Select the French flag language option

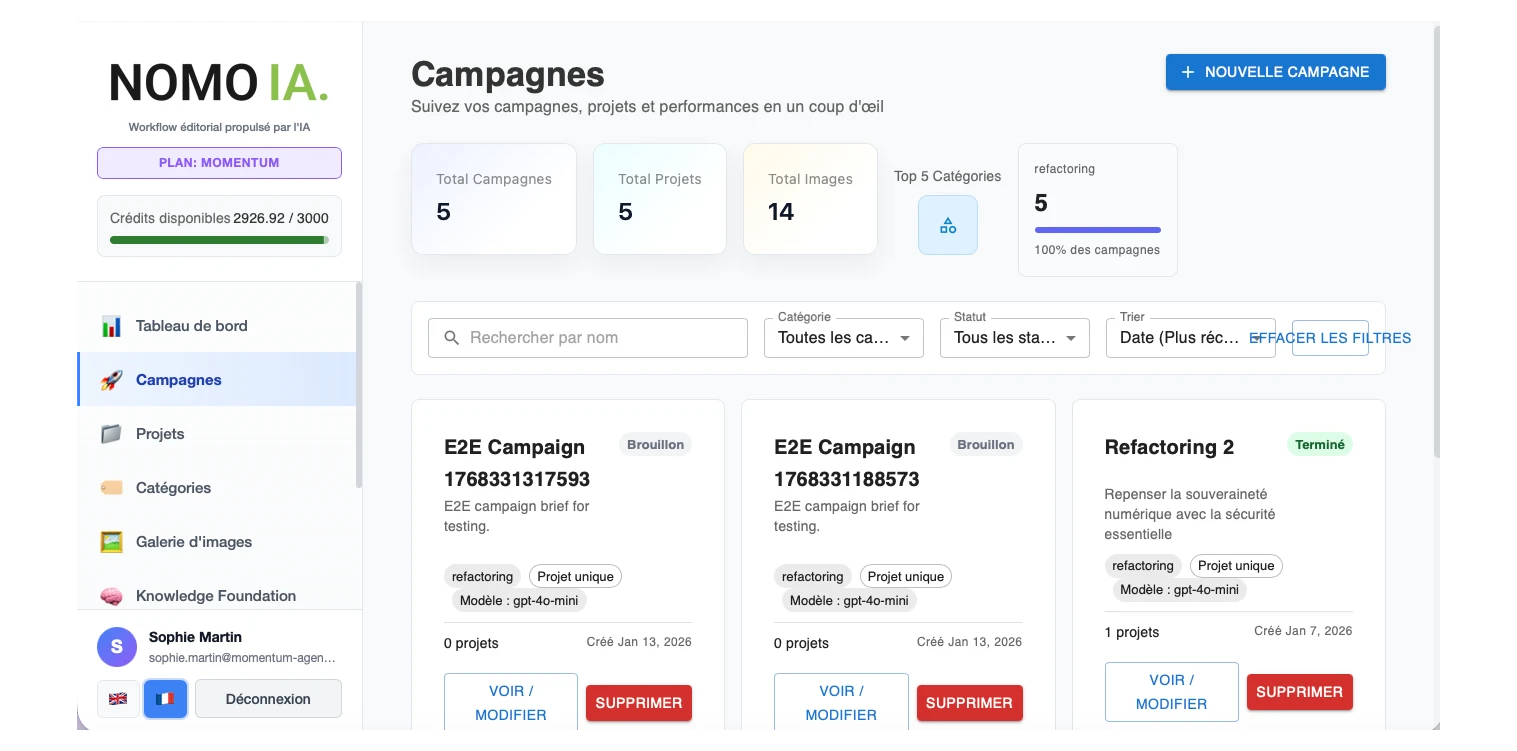[x=165, y=698]
